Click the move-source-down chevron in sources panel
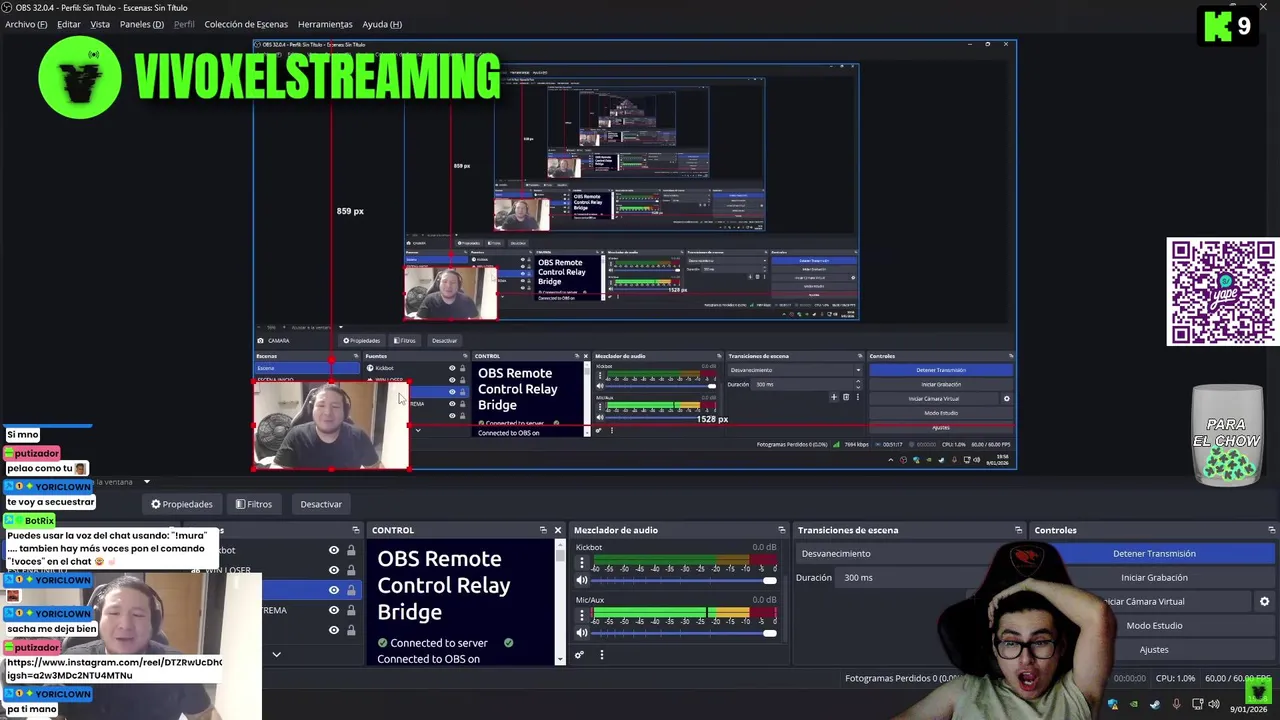Screen dimensions: 1280x720 (276, 654)
